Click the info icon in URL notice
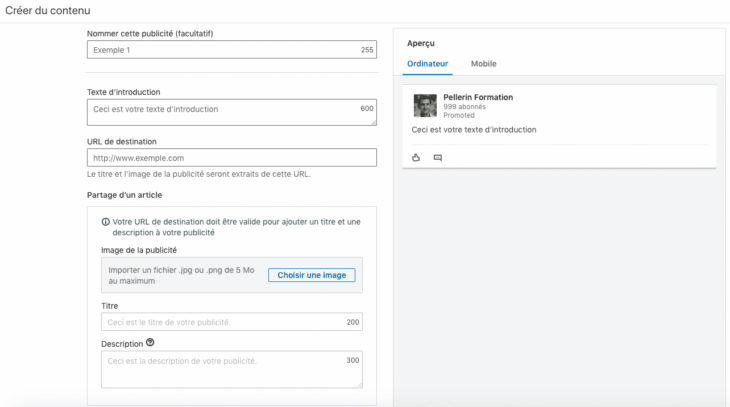This screenshot has height=407, width=730. click(106, 221)
